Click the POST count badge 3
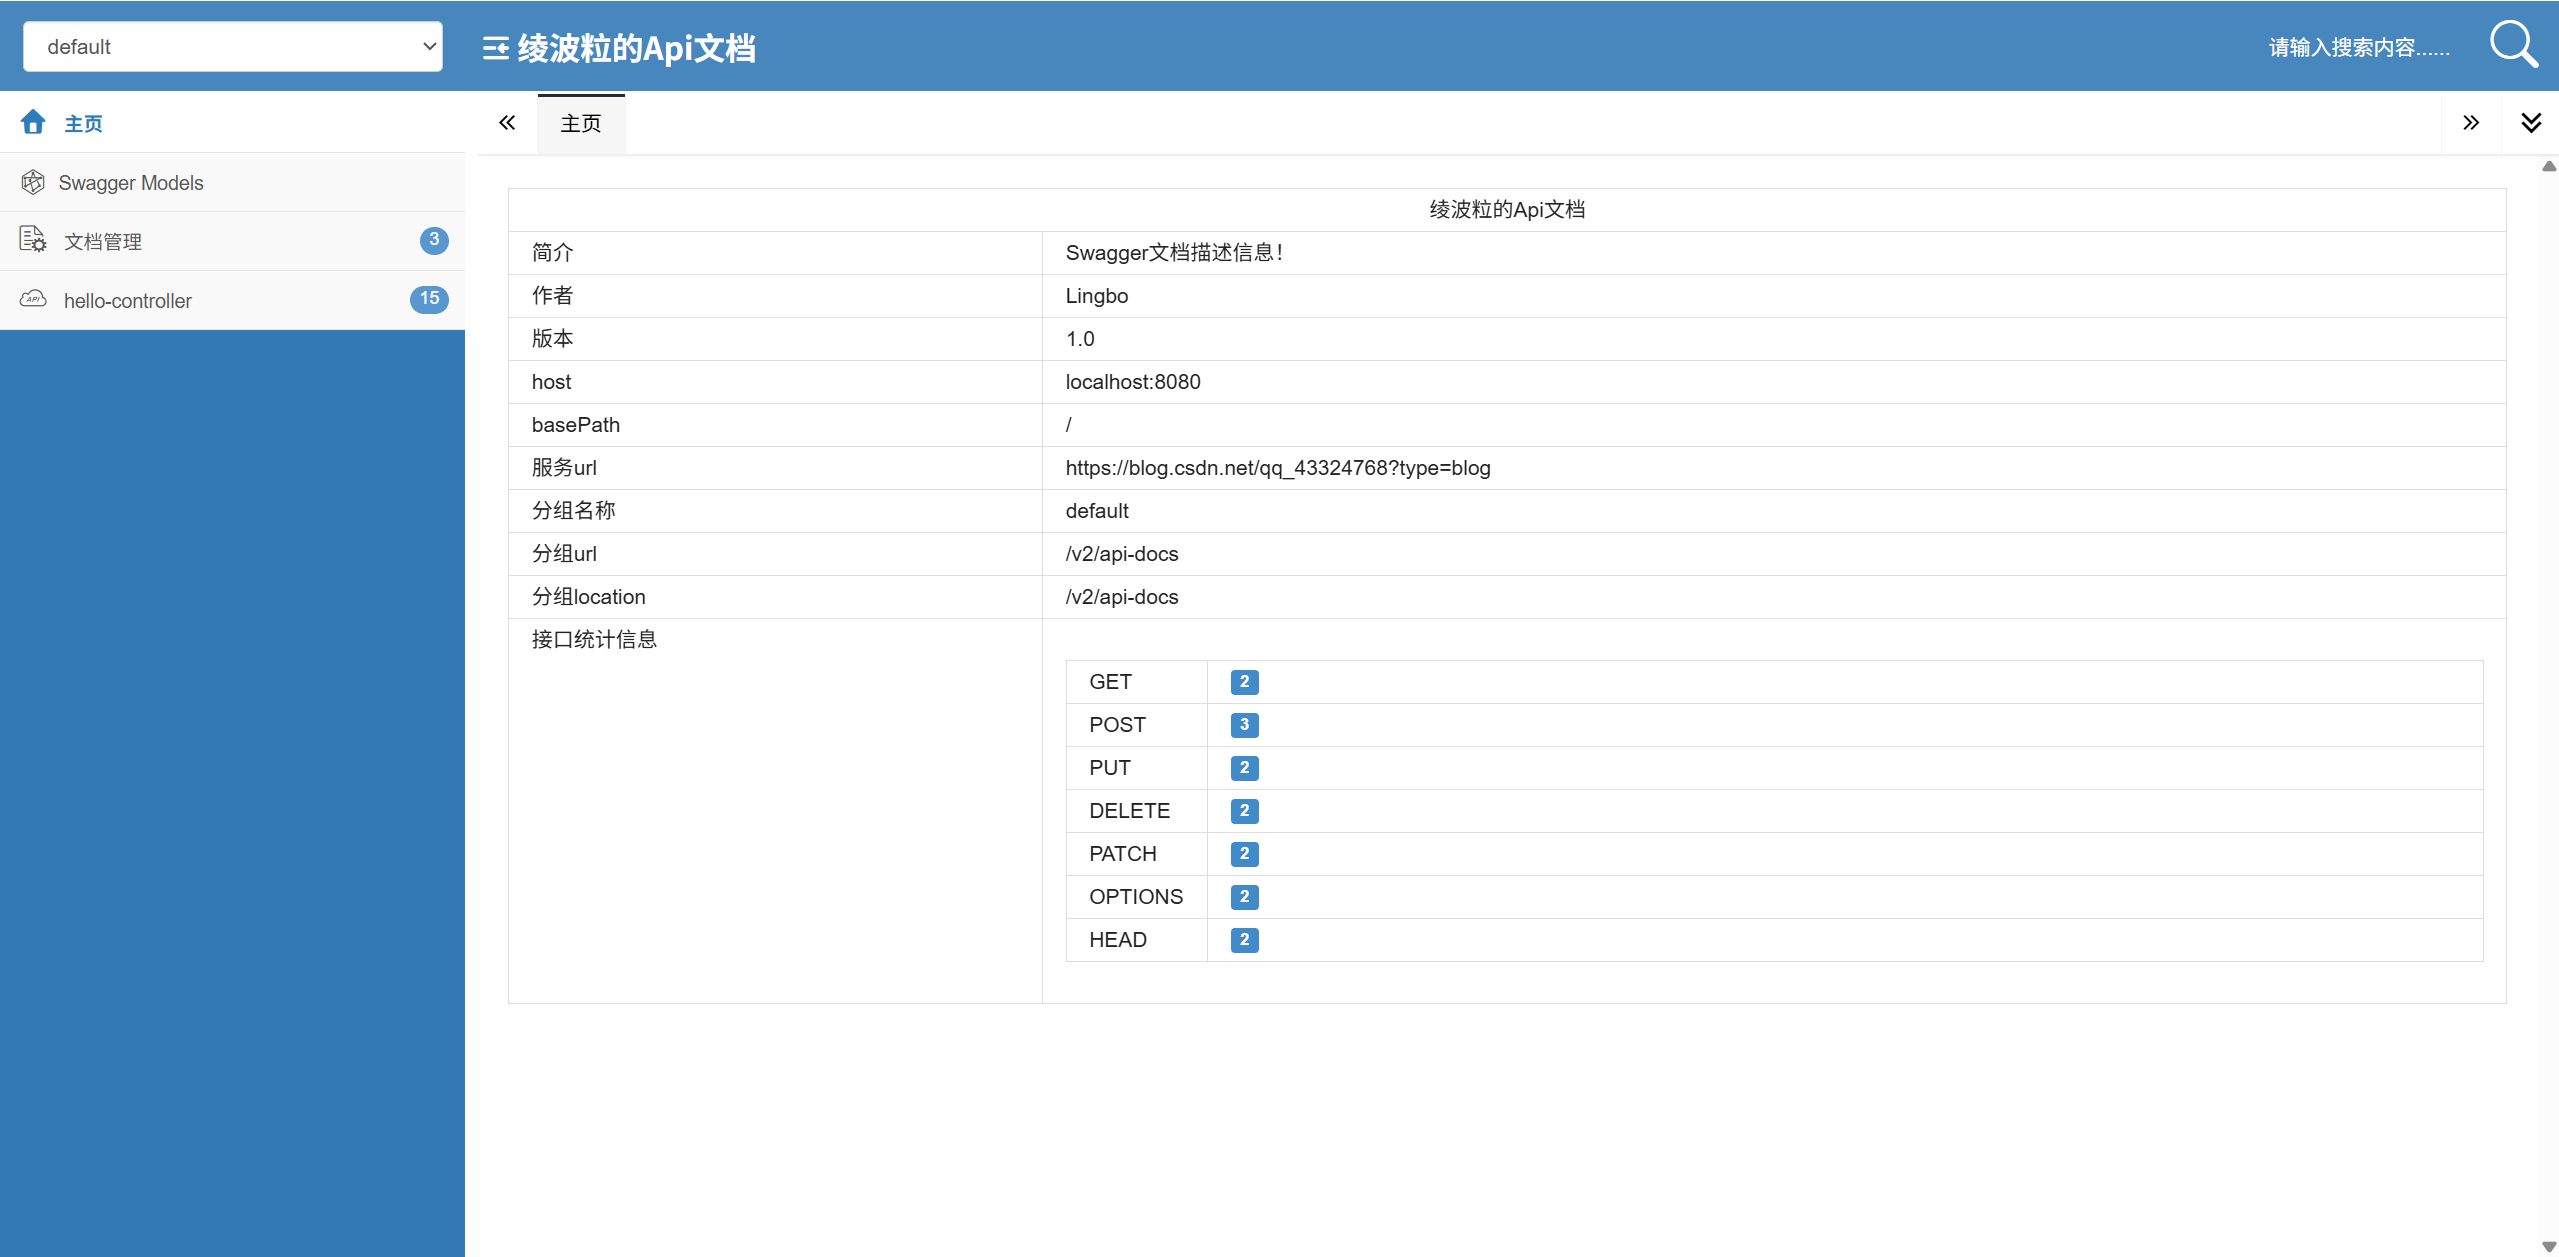This screenshot has height=1257, width=2559. coord(1244,725)
